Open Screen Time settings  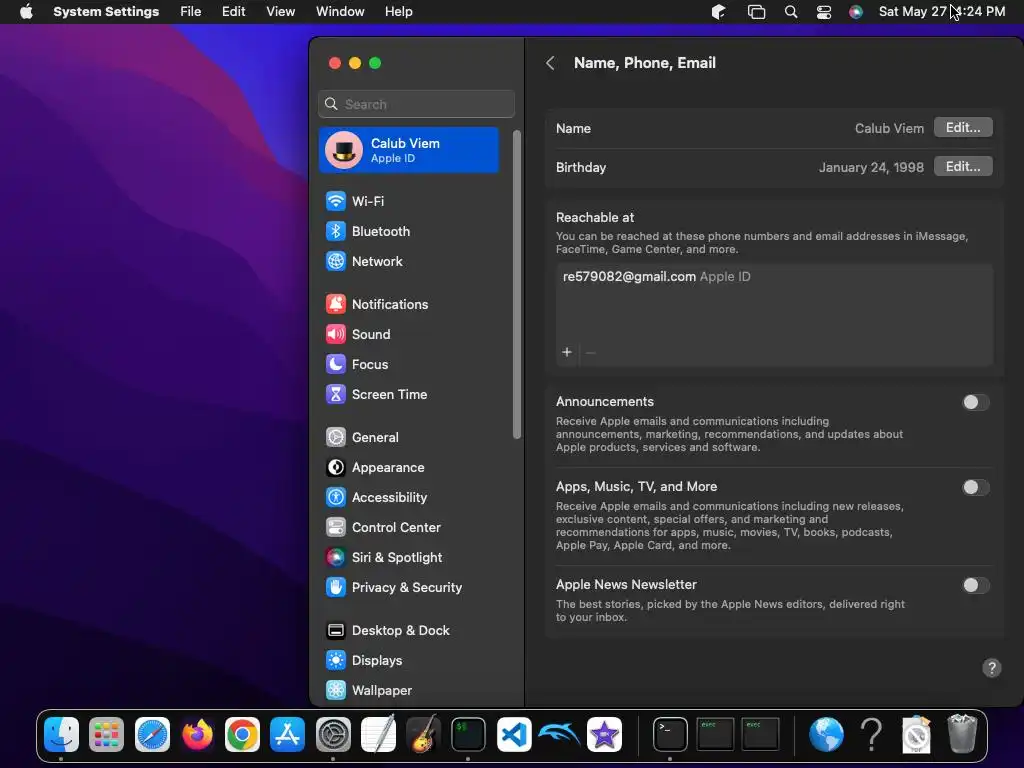pos(376,394)
